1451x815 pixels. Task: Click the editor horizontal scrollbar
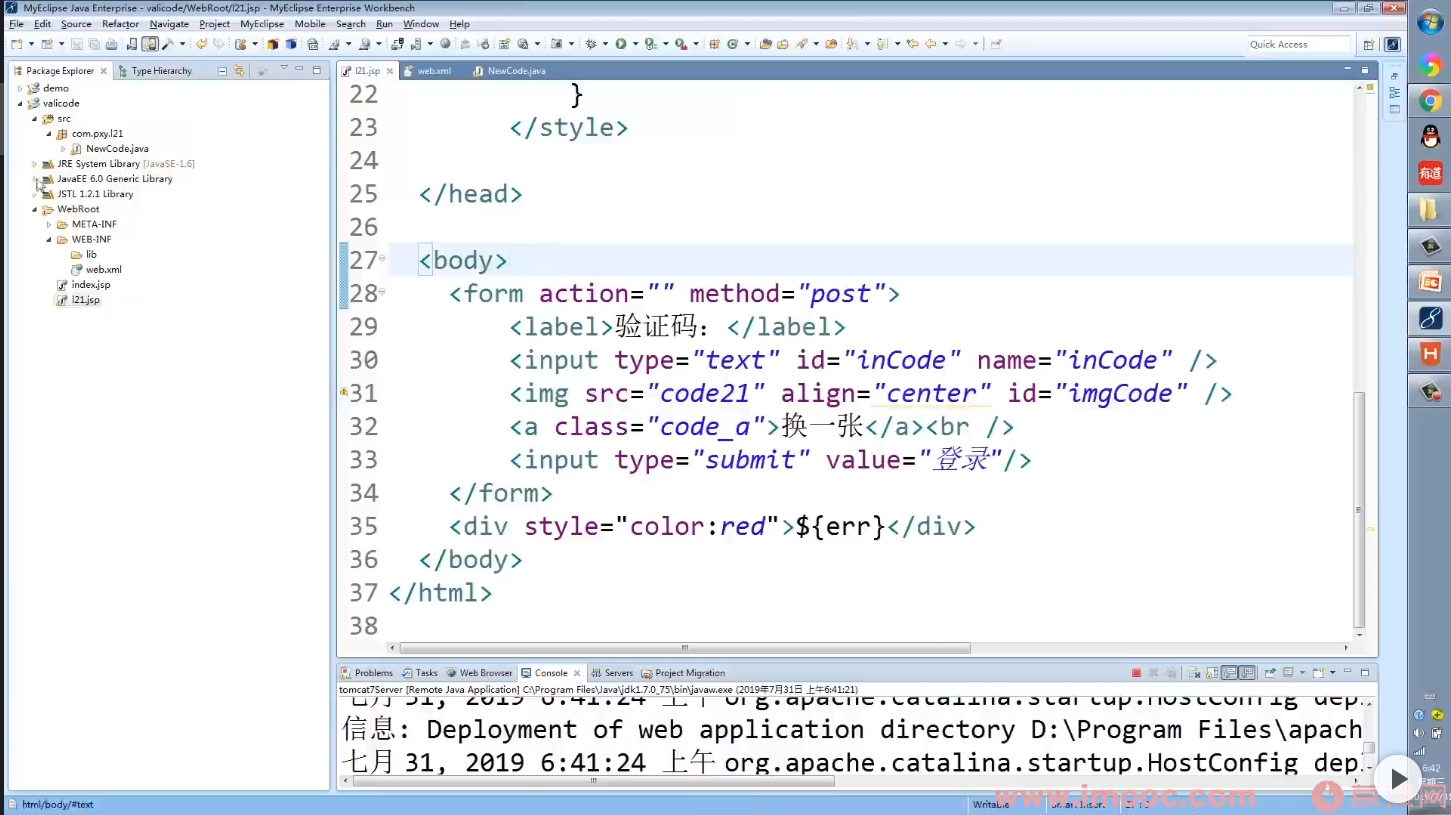685,648
